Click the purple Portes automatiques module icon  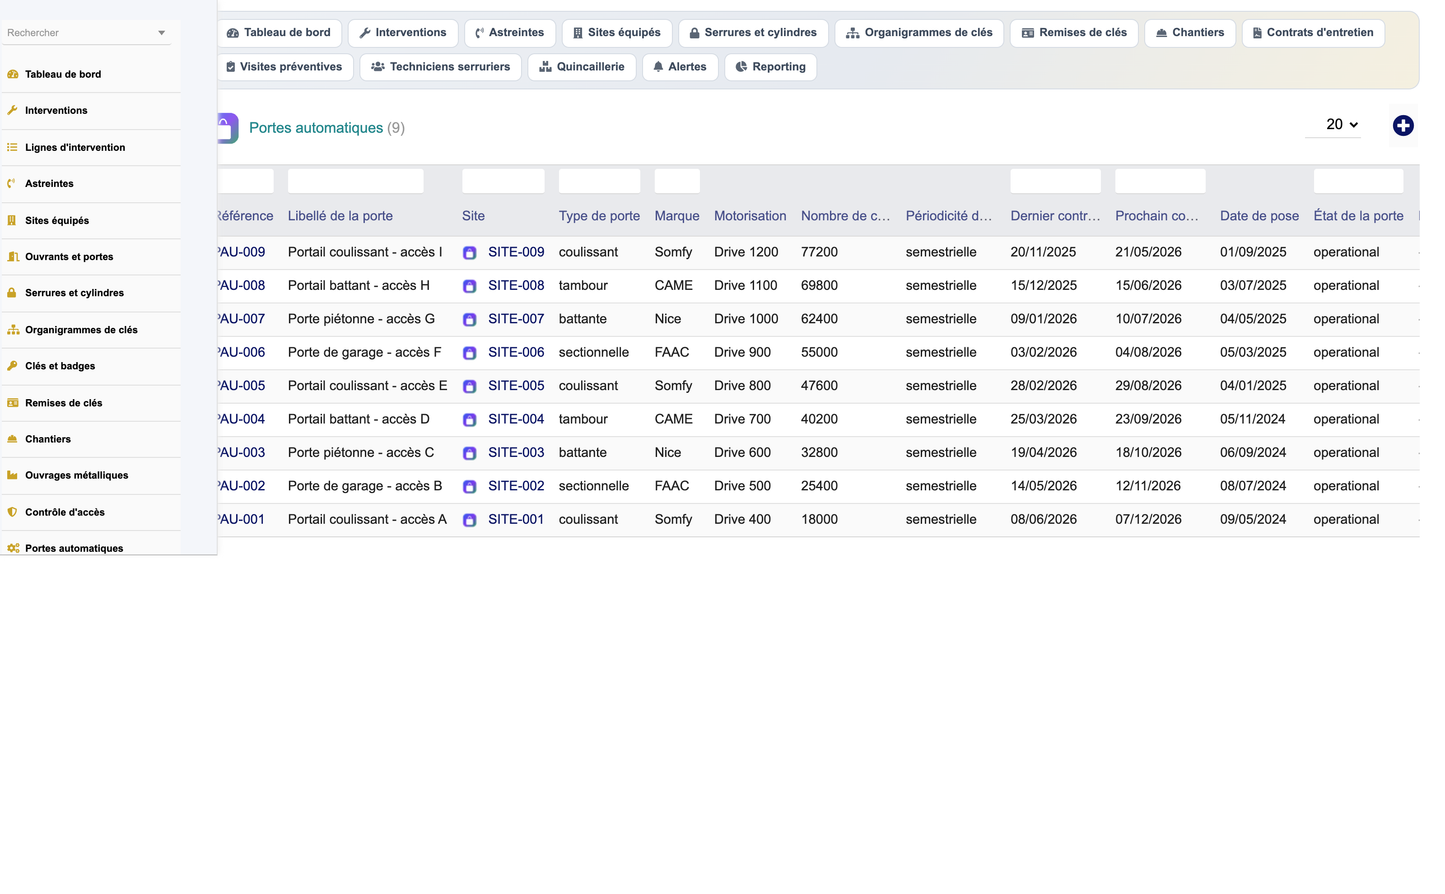(228, 128)
